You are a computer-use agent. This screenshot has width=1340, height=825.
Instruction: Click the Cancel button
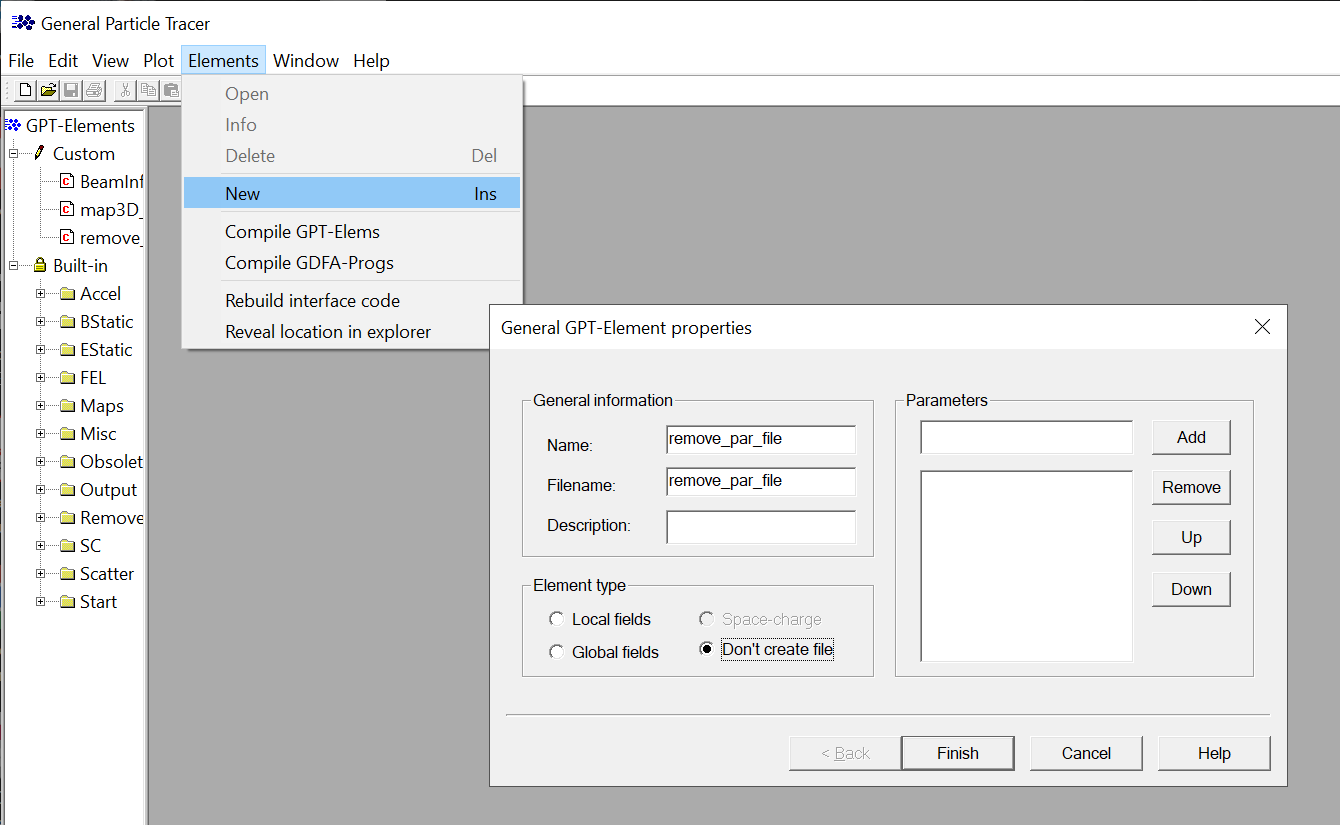tap(1086, 753)
